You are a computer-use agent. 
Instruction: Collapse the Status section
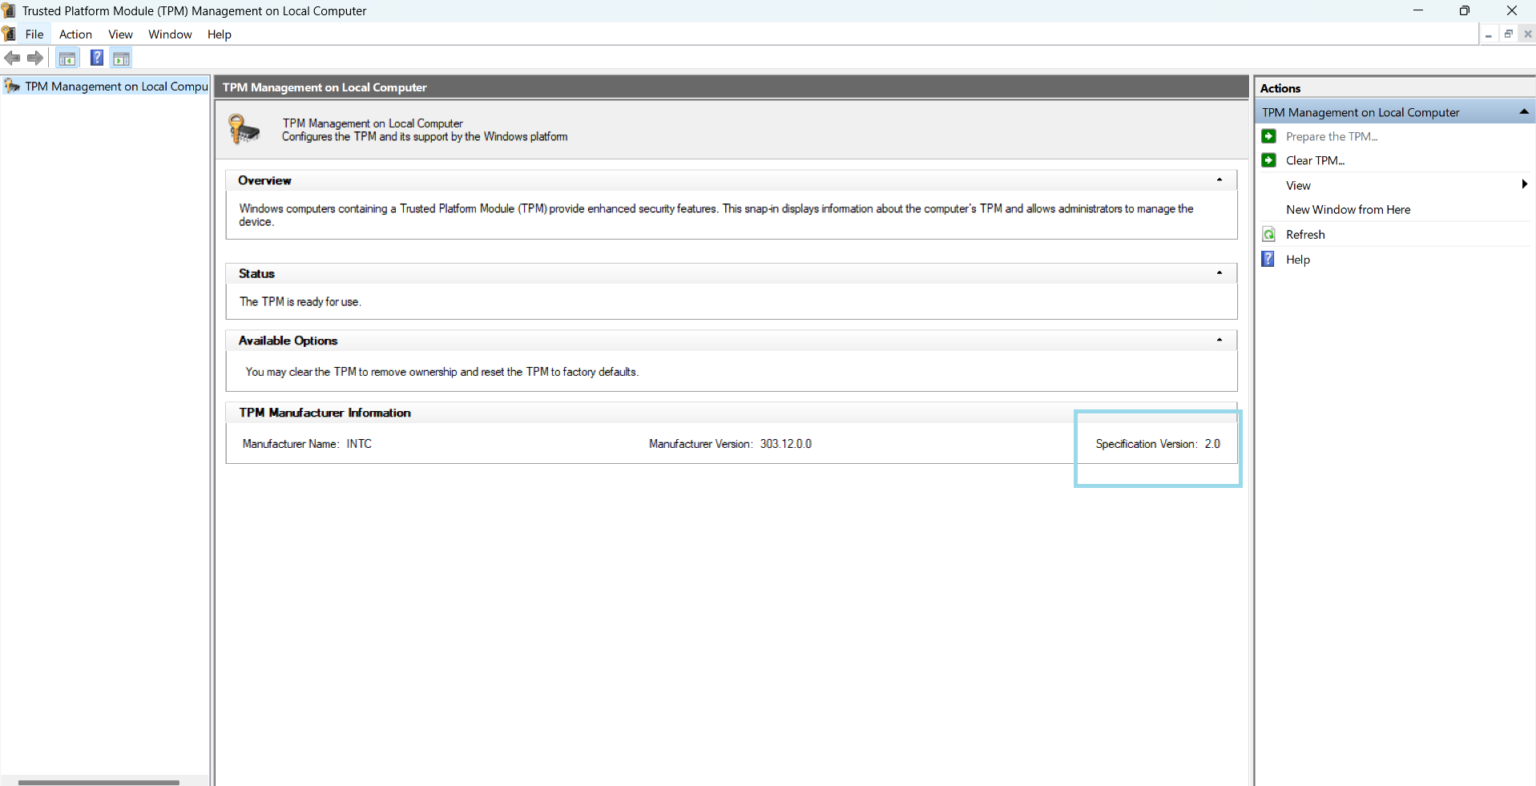point(1218,272)
